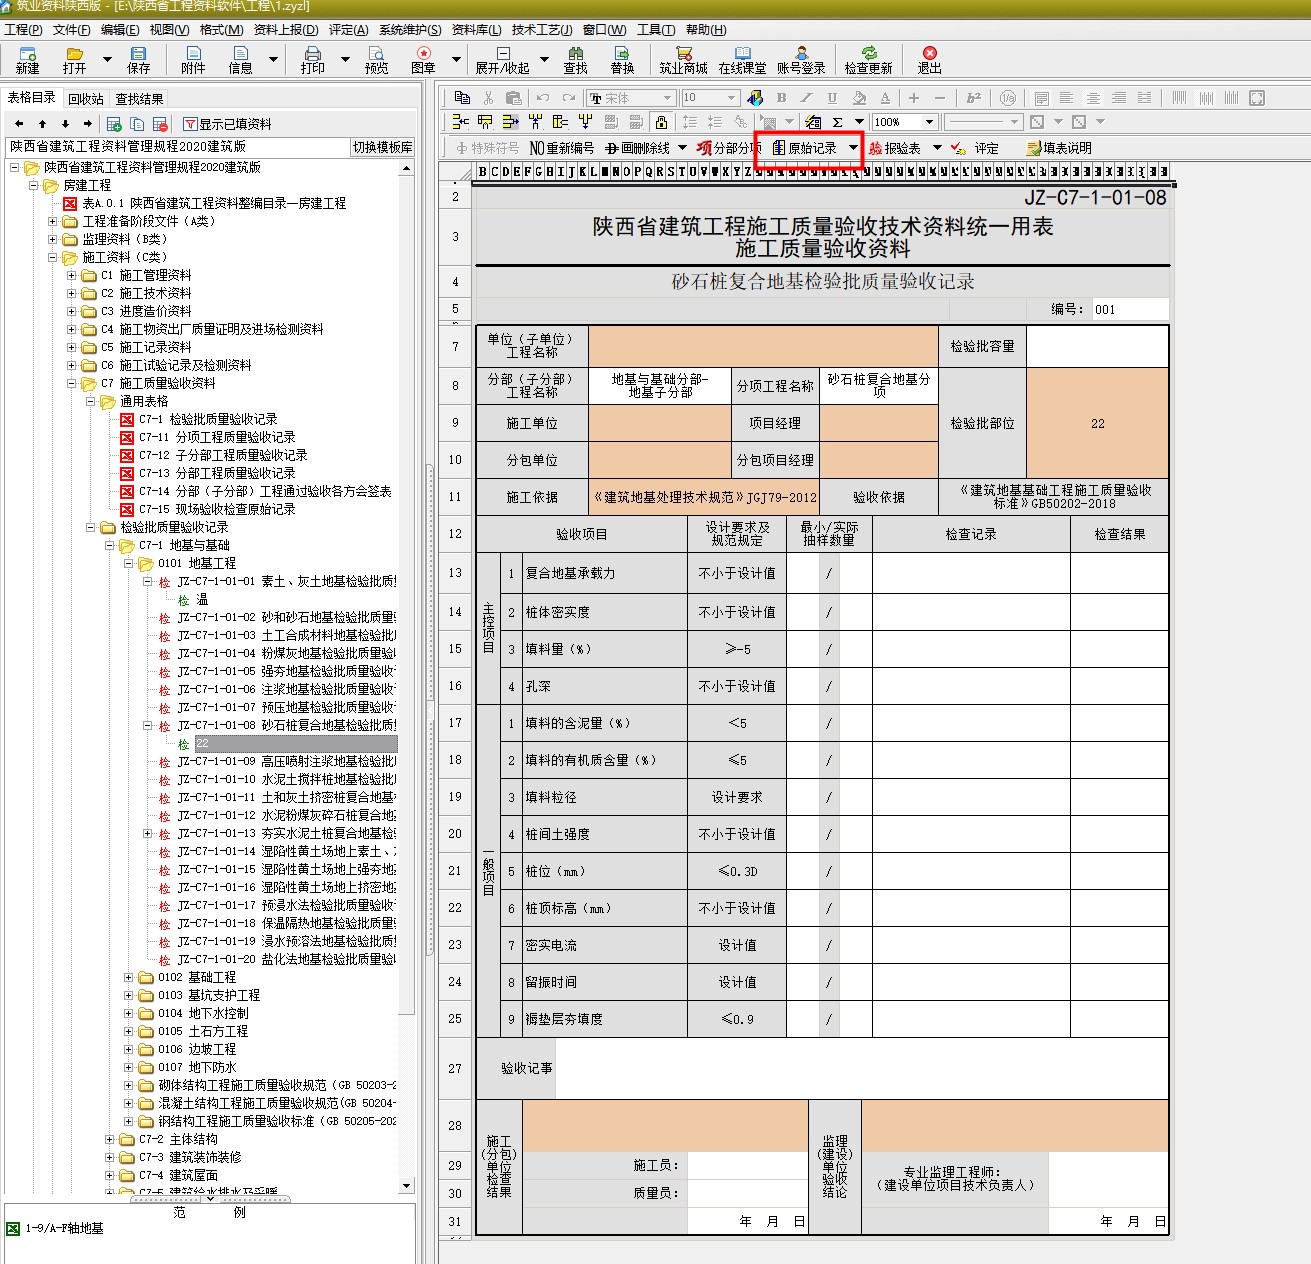The image size is (1311, 1264).
Task: Click the padlock lock-cell icon
Action: [x=661, y=122]
